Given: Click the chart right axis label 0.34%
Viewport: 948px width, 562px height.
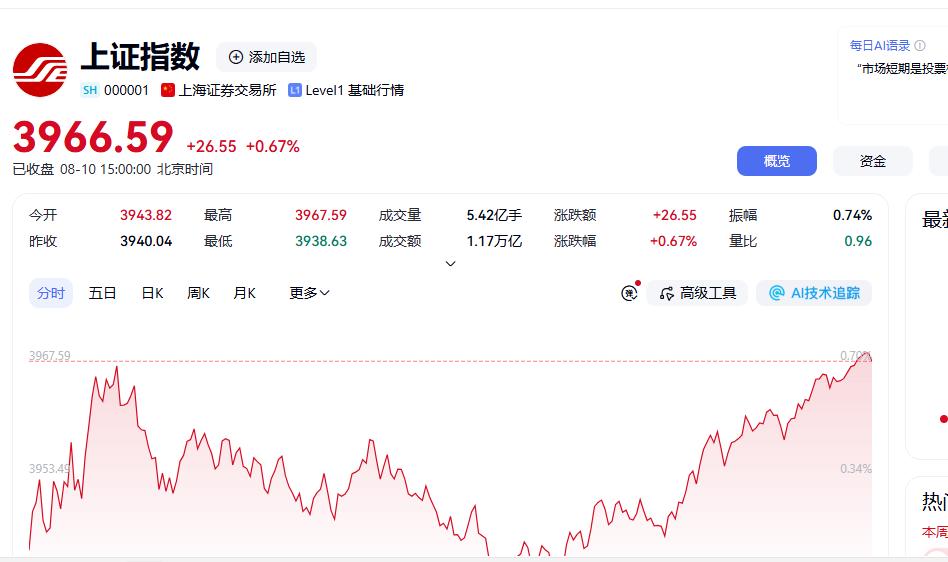Looking at the screenshot, I should point(855,468).
